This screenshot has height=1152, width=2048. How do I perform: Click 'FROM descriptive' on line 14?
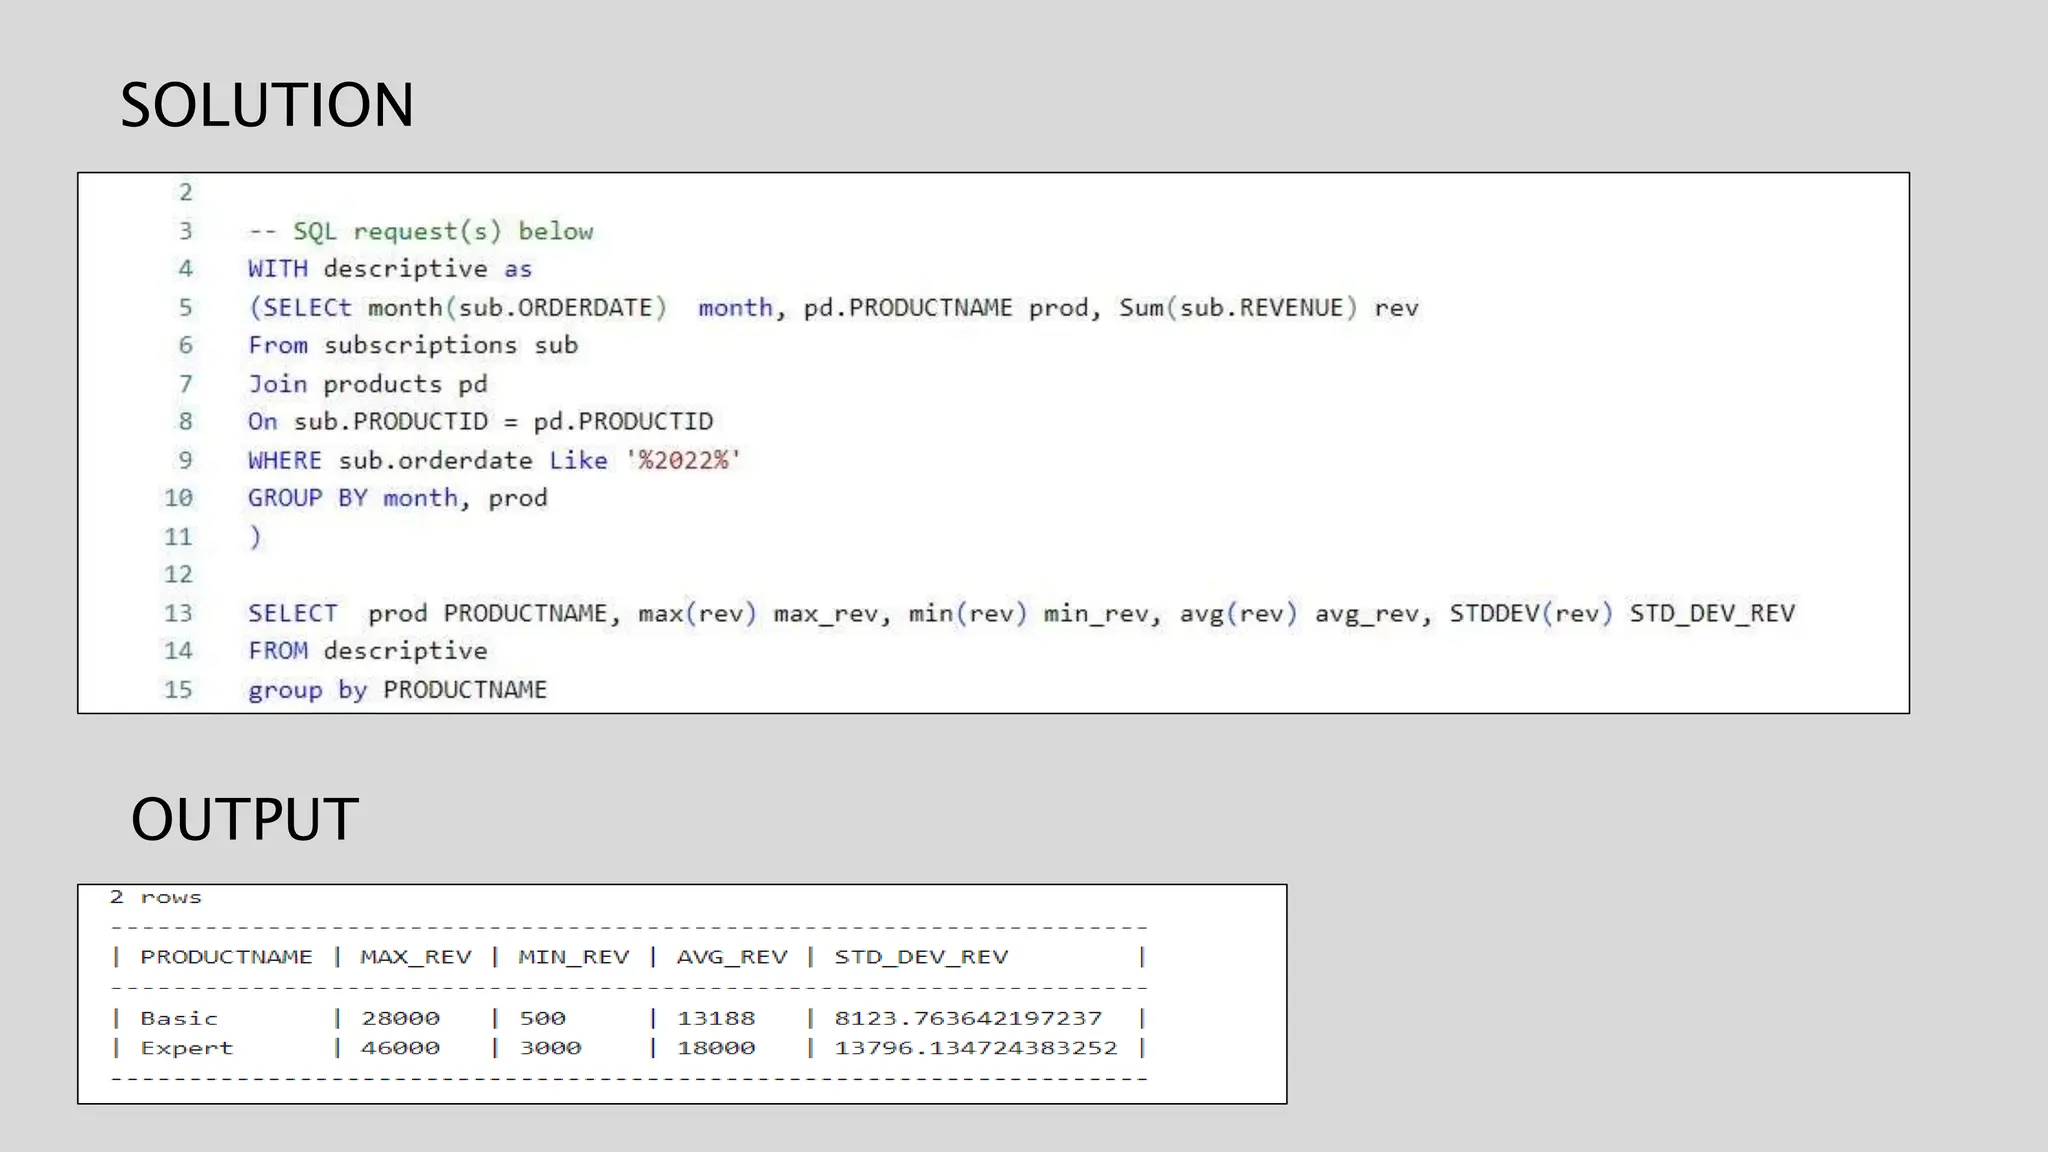point(368,651)
